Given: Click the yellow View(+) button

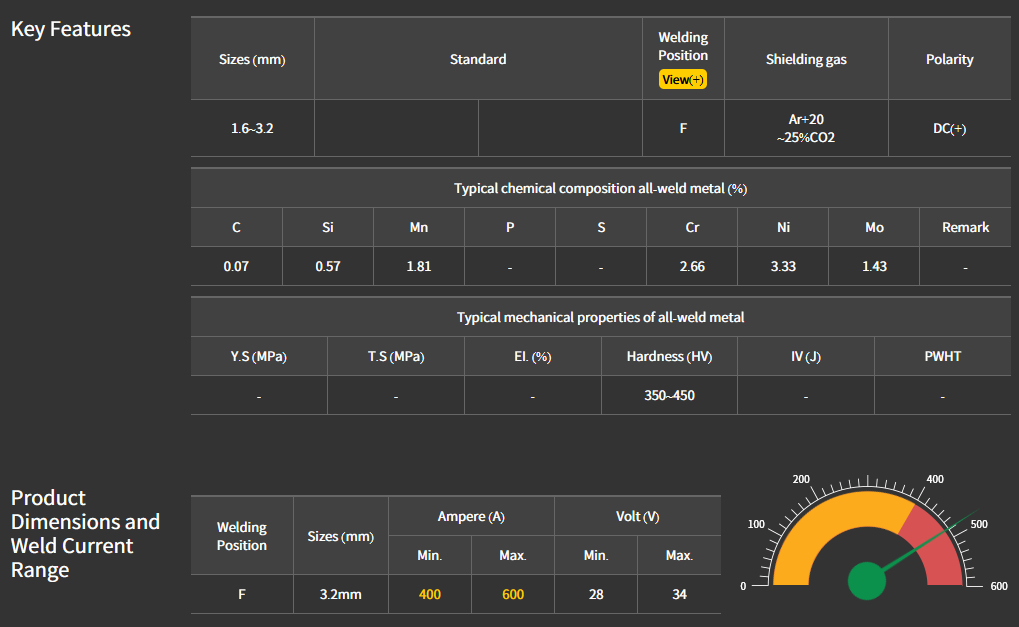Looking at the screenshot, I should pyautogui.click(x=683, y=80).
